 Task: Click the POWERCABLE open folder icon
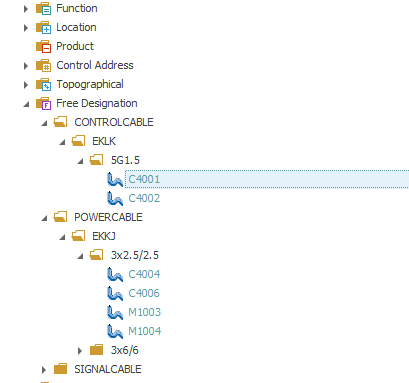(60, 217)
